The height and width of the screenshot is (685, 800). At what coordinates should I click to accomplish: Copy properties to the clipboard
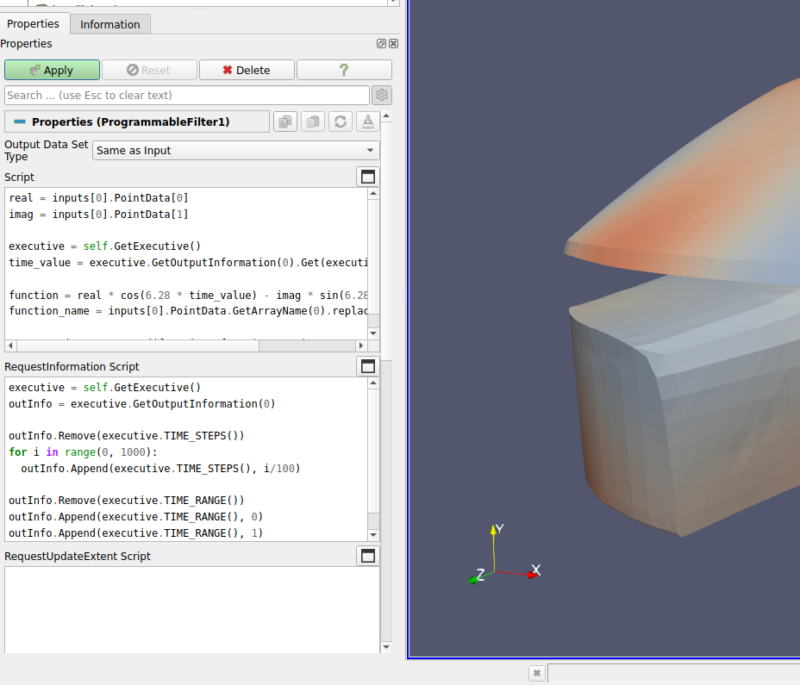pos(285,120)
